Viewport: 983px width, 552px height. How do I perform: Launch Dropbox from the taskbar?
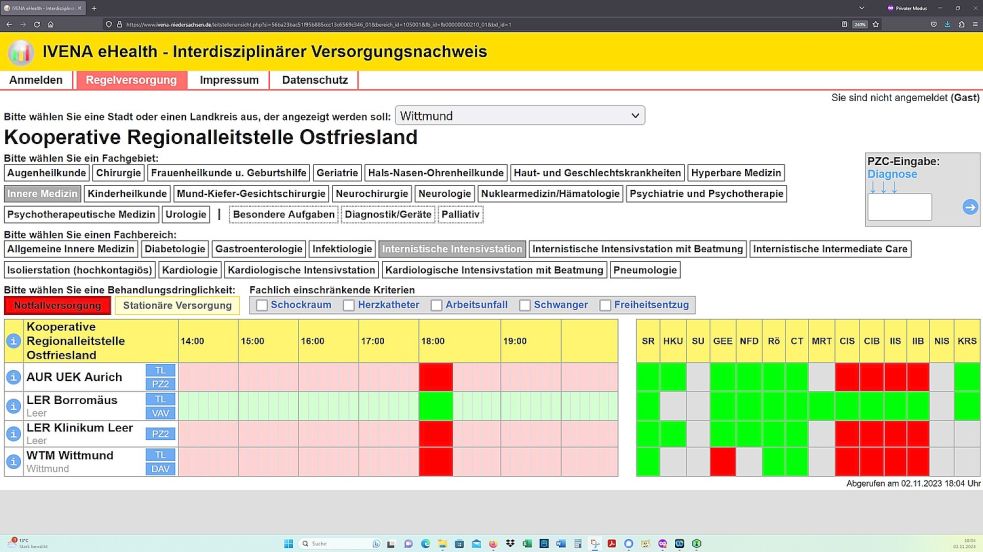coord(510,543)
